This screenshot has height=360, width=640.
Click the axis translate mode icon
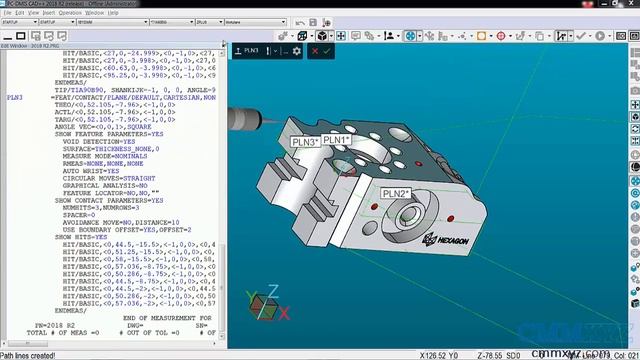click(429, 36)
